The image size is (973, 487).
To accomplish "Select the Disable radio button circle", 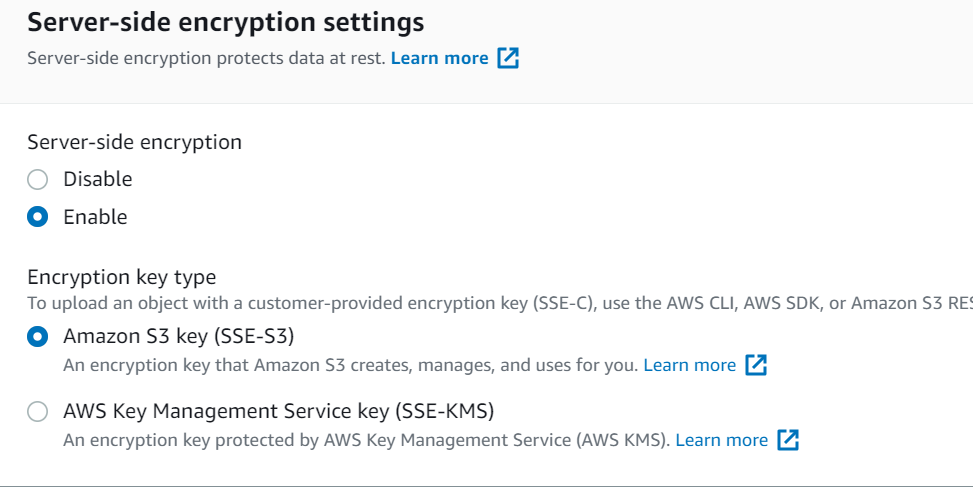I will [x=37, y=179].
